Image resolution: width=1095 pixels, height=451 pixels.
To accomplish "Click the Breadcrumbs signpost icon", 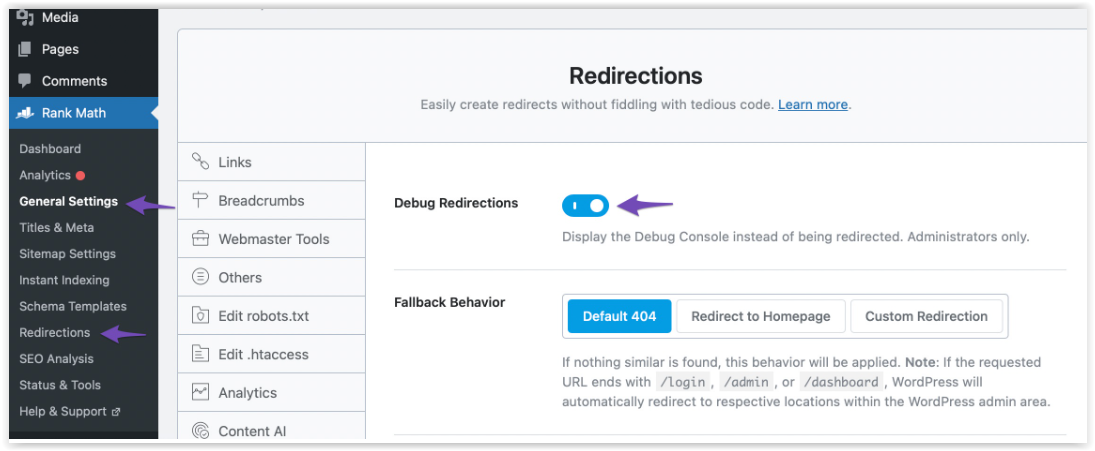I will pyautogui.click(x=200, y=200).
